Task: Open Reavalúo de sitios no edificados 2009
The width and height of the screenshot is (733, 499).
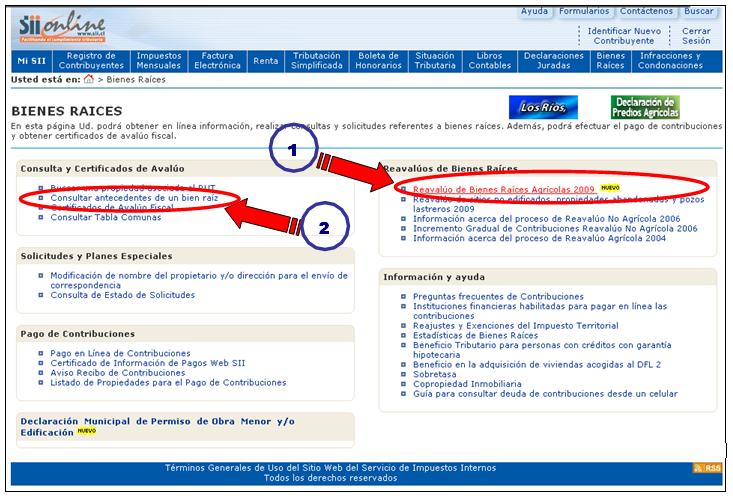Action: (558, 204)
